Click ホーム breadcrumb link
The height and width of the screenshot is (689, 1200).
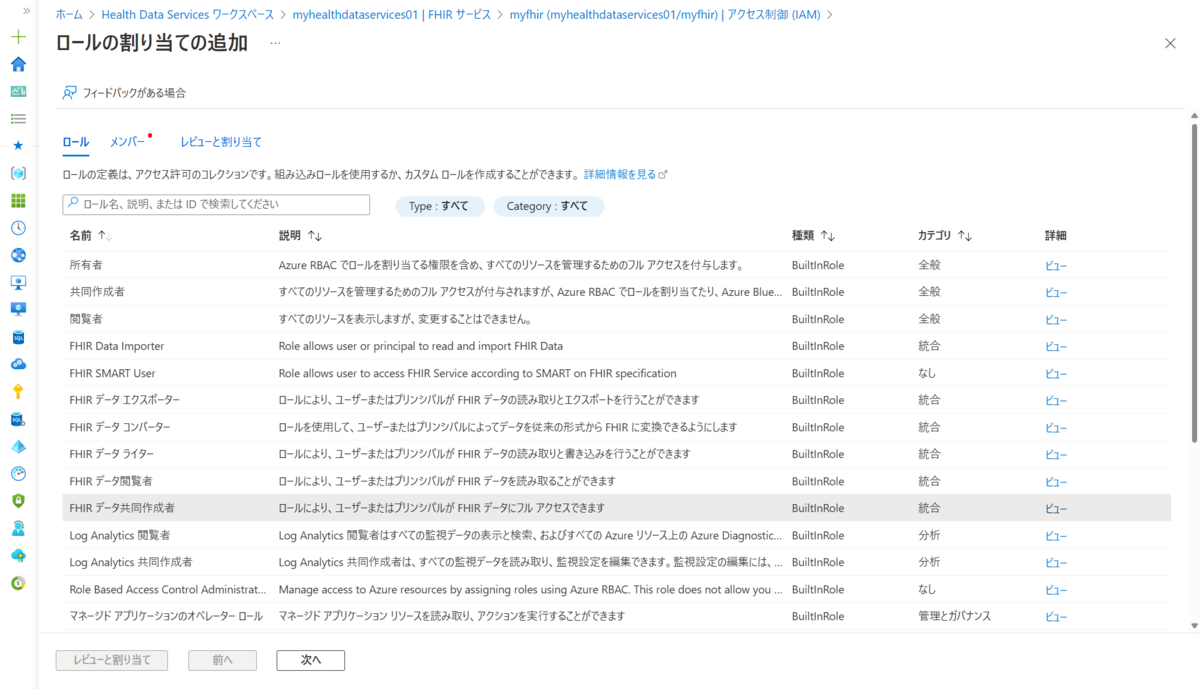(x=69, y=14)
